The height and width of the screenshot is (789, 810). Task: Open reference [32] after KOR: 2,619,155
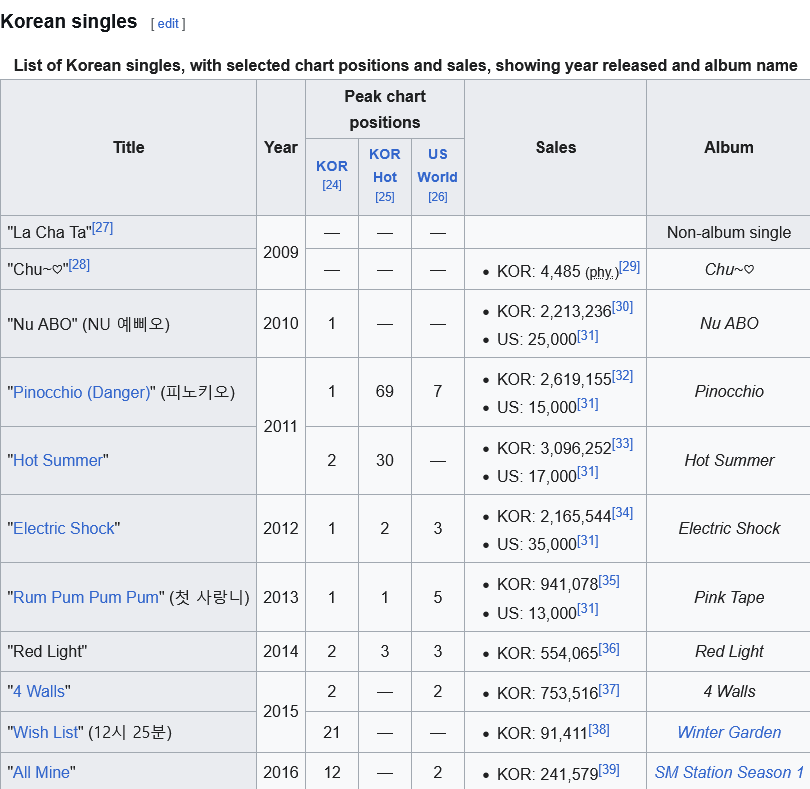622,376
